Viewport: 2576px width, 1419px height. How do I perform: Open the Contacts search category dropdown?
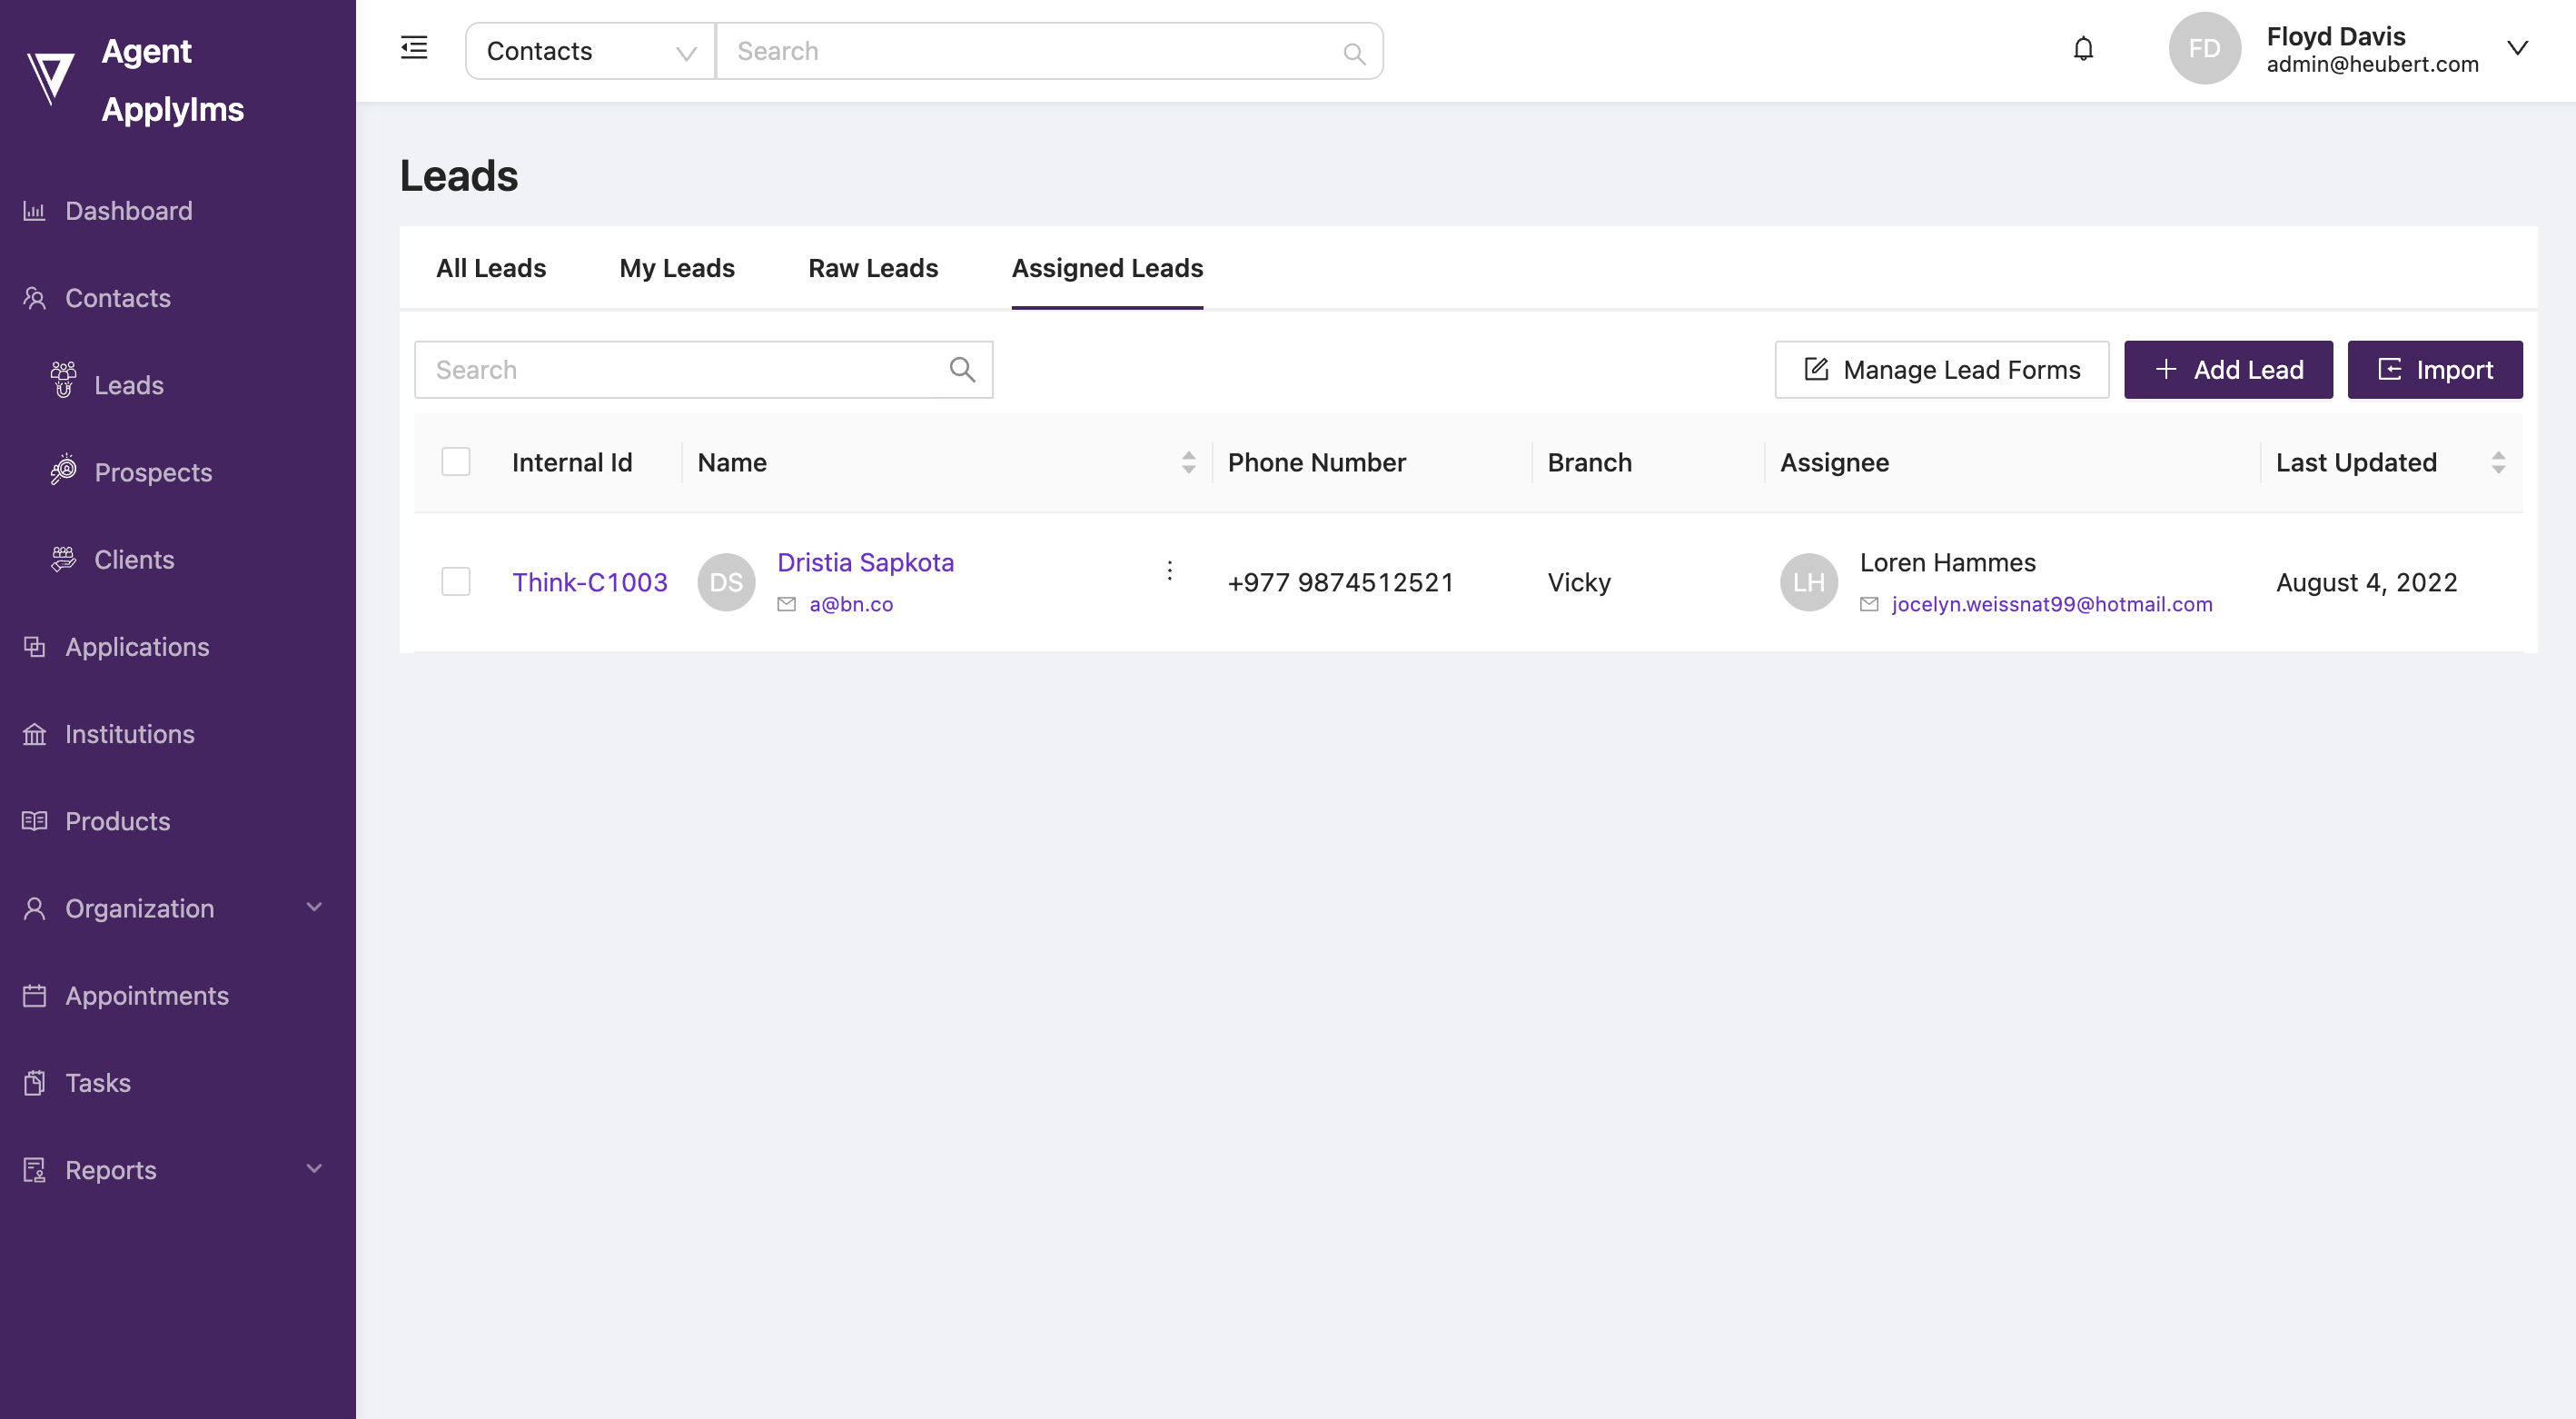pyautogui.click(x=590, y=51)
